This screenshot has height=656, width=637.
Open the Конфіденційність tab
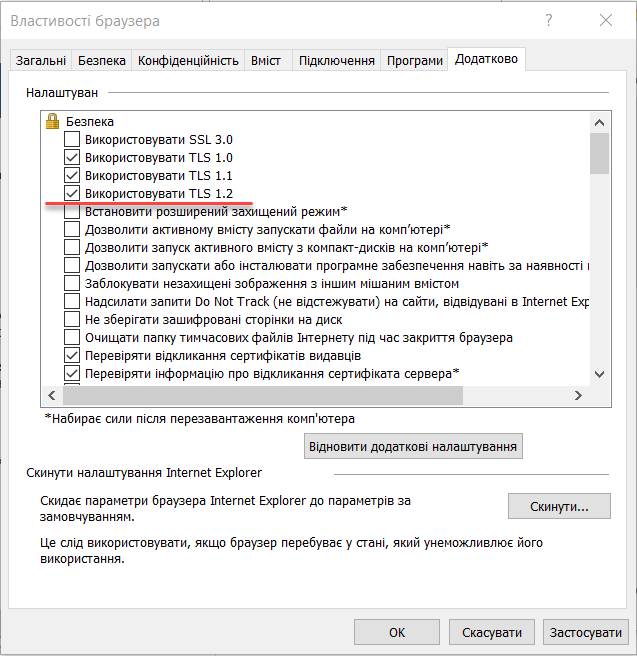(188, 61)
